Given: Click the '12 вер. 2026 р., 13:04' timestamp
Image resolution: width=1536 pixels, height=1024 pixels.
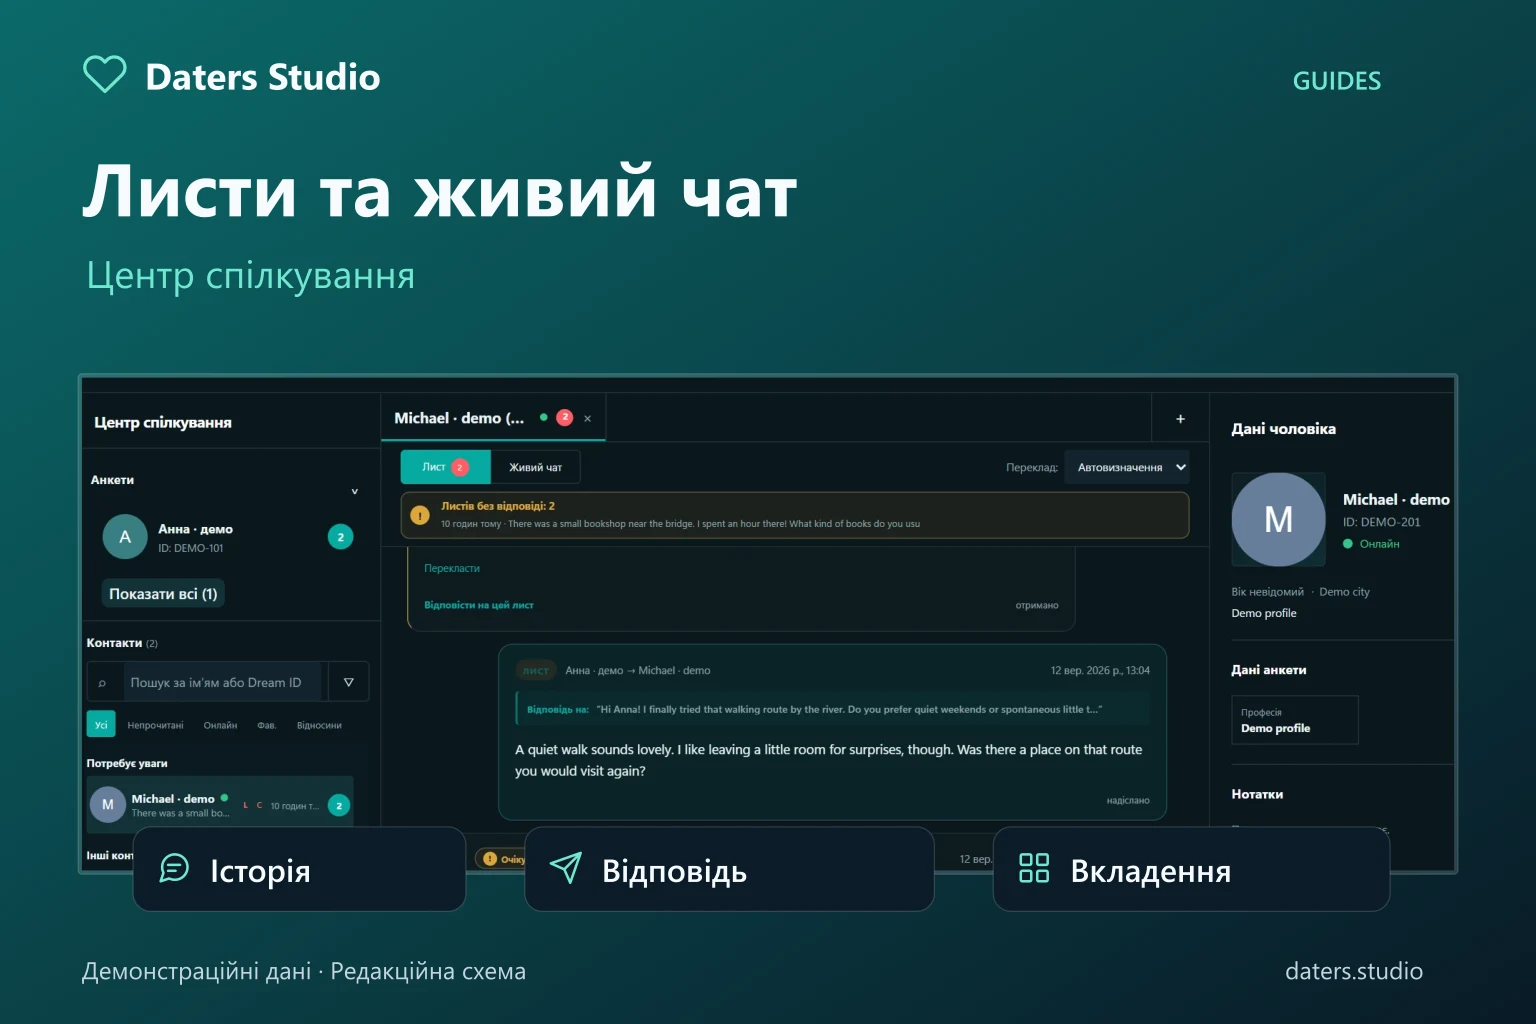Looking at the screenshot, I should tap(1100, 670).
